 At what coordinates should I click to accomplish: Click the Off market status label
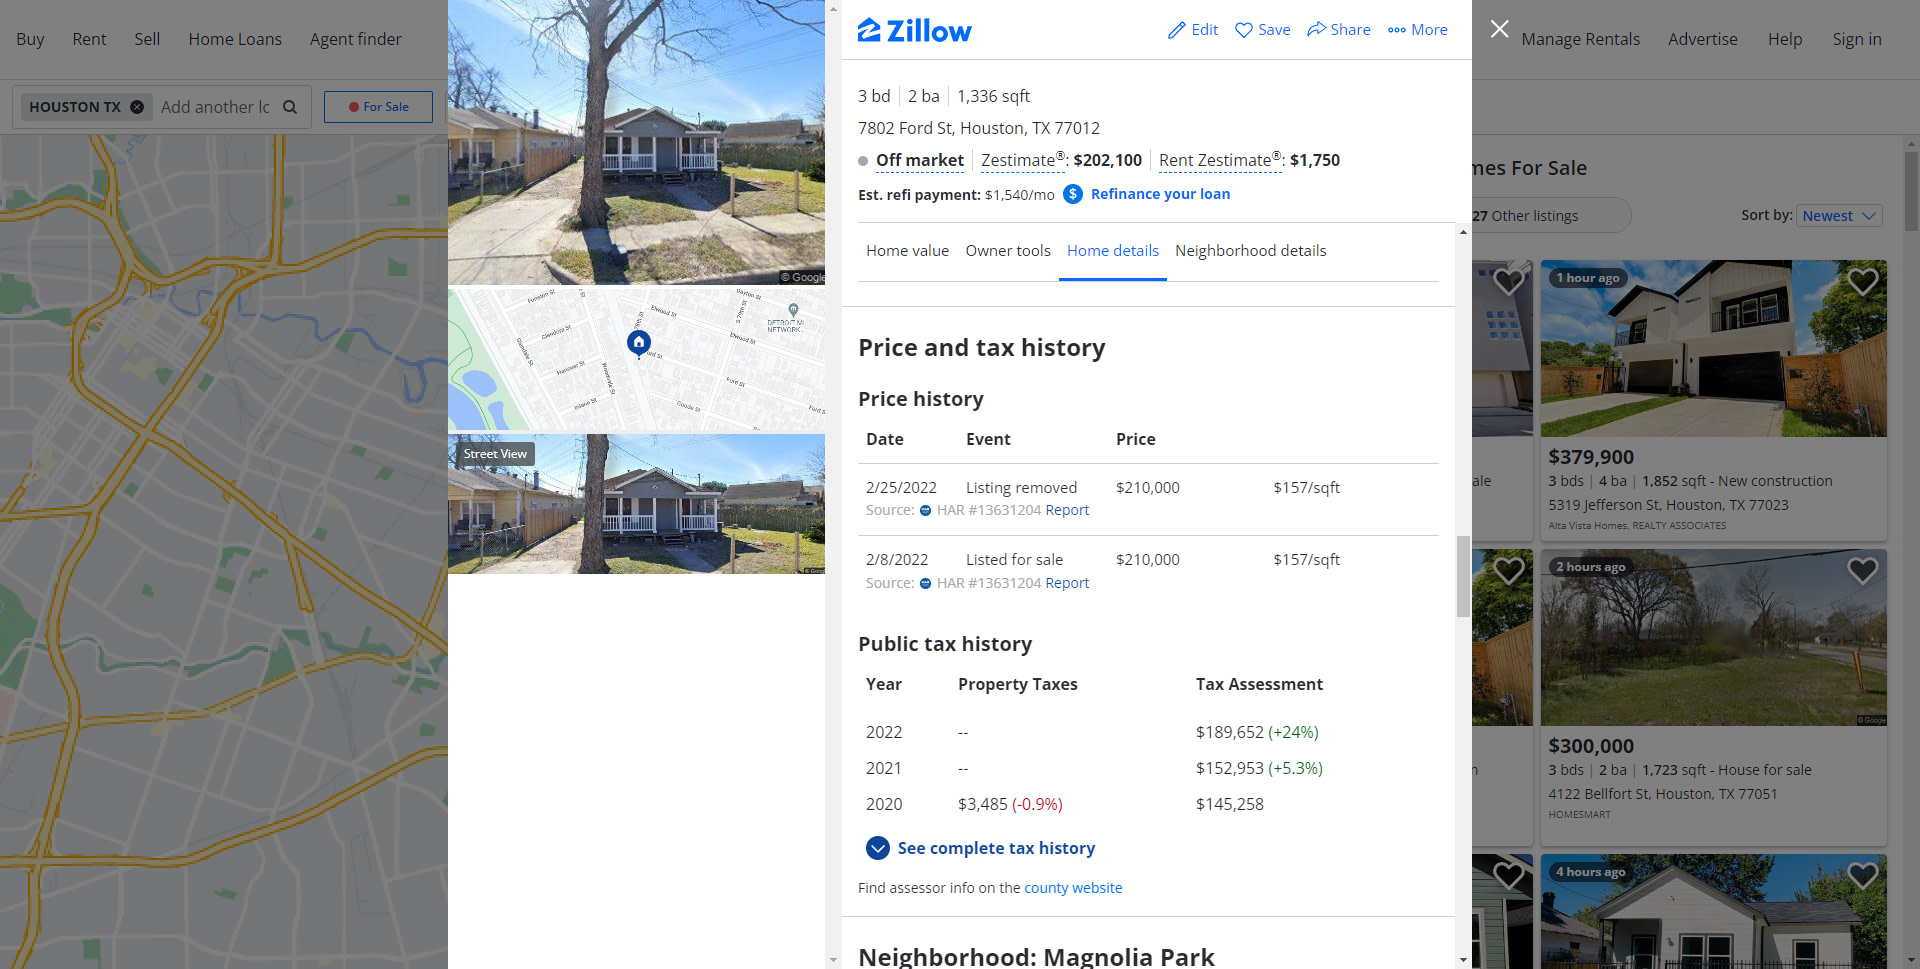pyautogui.click(x=919, y=160)
